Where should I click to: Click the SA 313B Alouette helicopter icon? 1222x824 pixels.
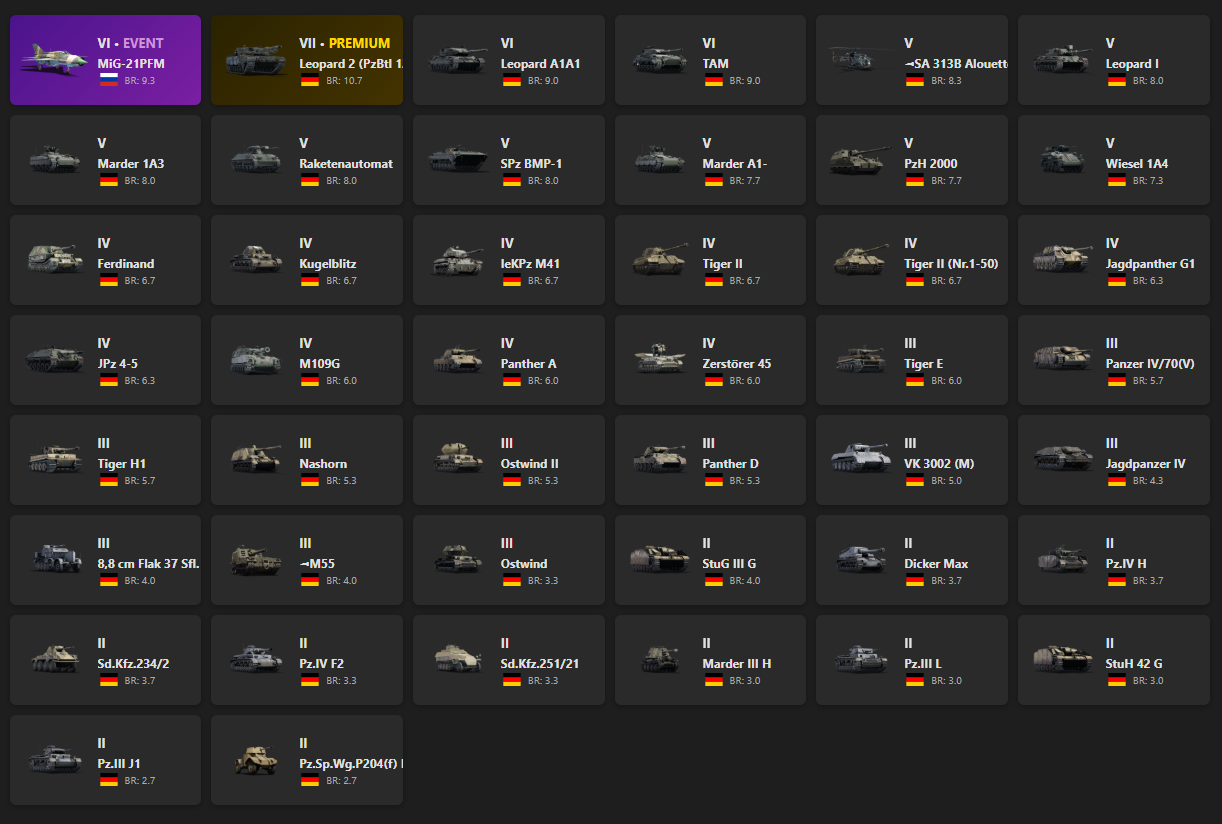point(857,60)
